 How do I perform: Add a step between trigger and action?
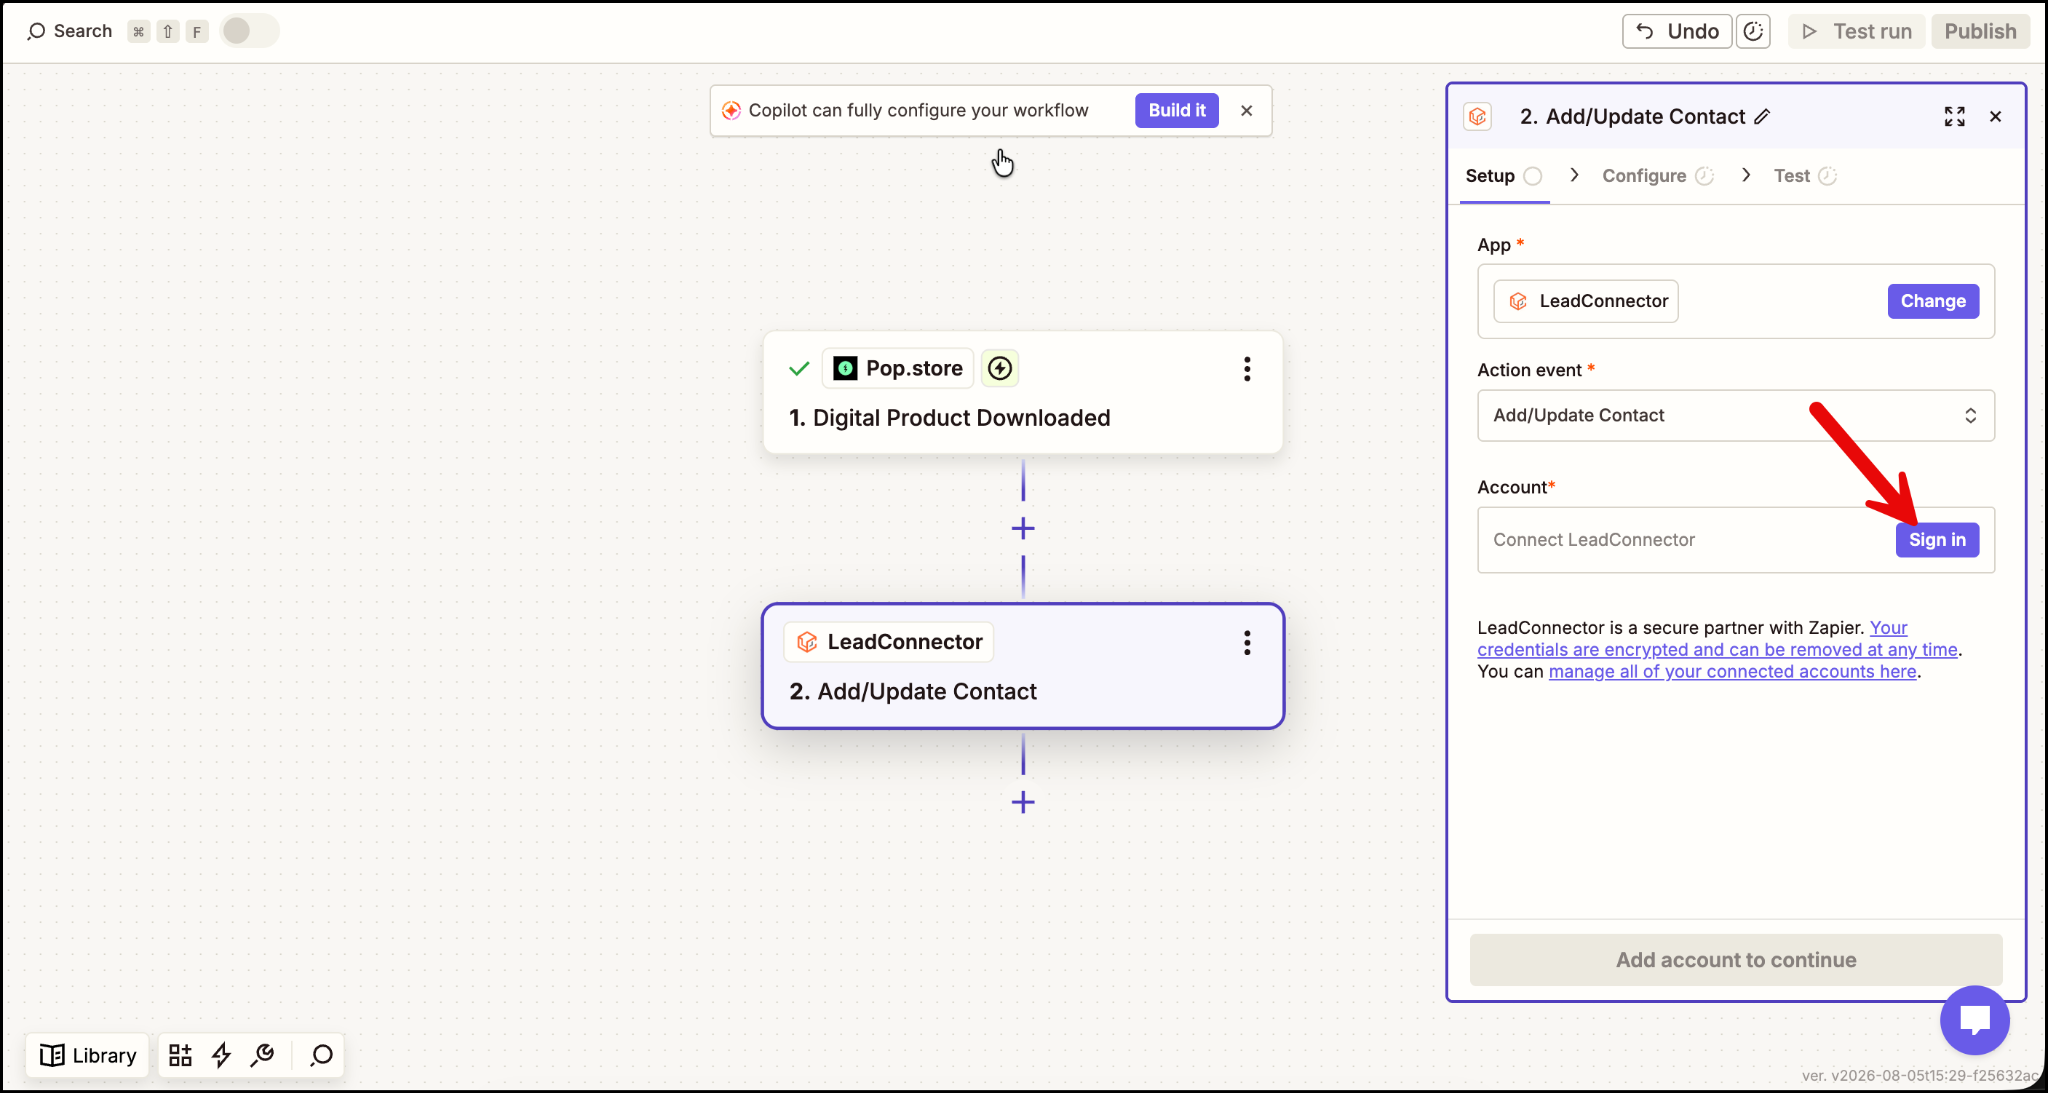1022,528
